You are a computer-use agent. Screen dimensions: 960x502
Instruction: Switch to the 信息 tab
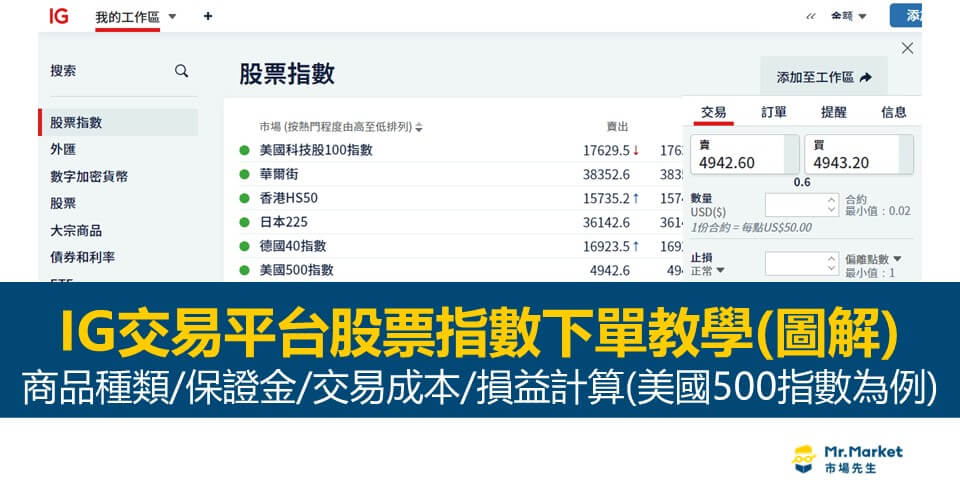[x=893, y=112]
